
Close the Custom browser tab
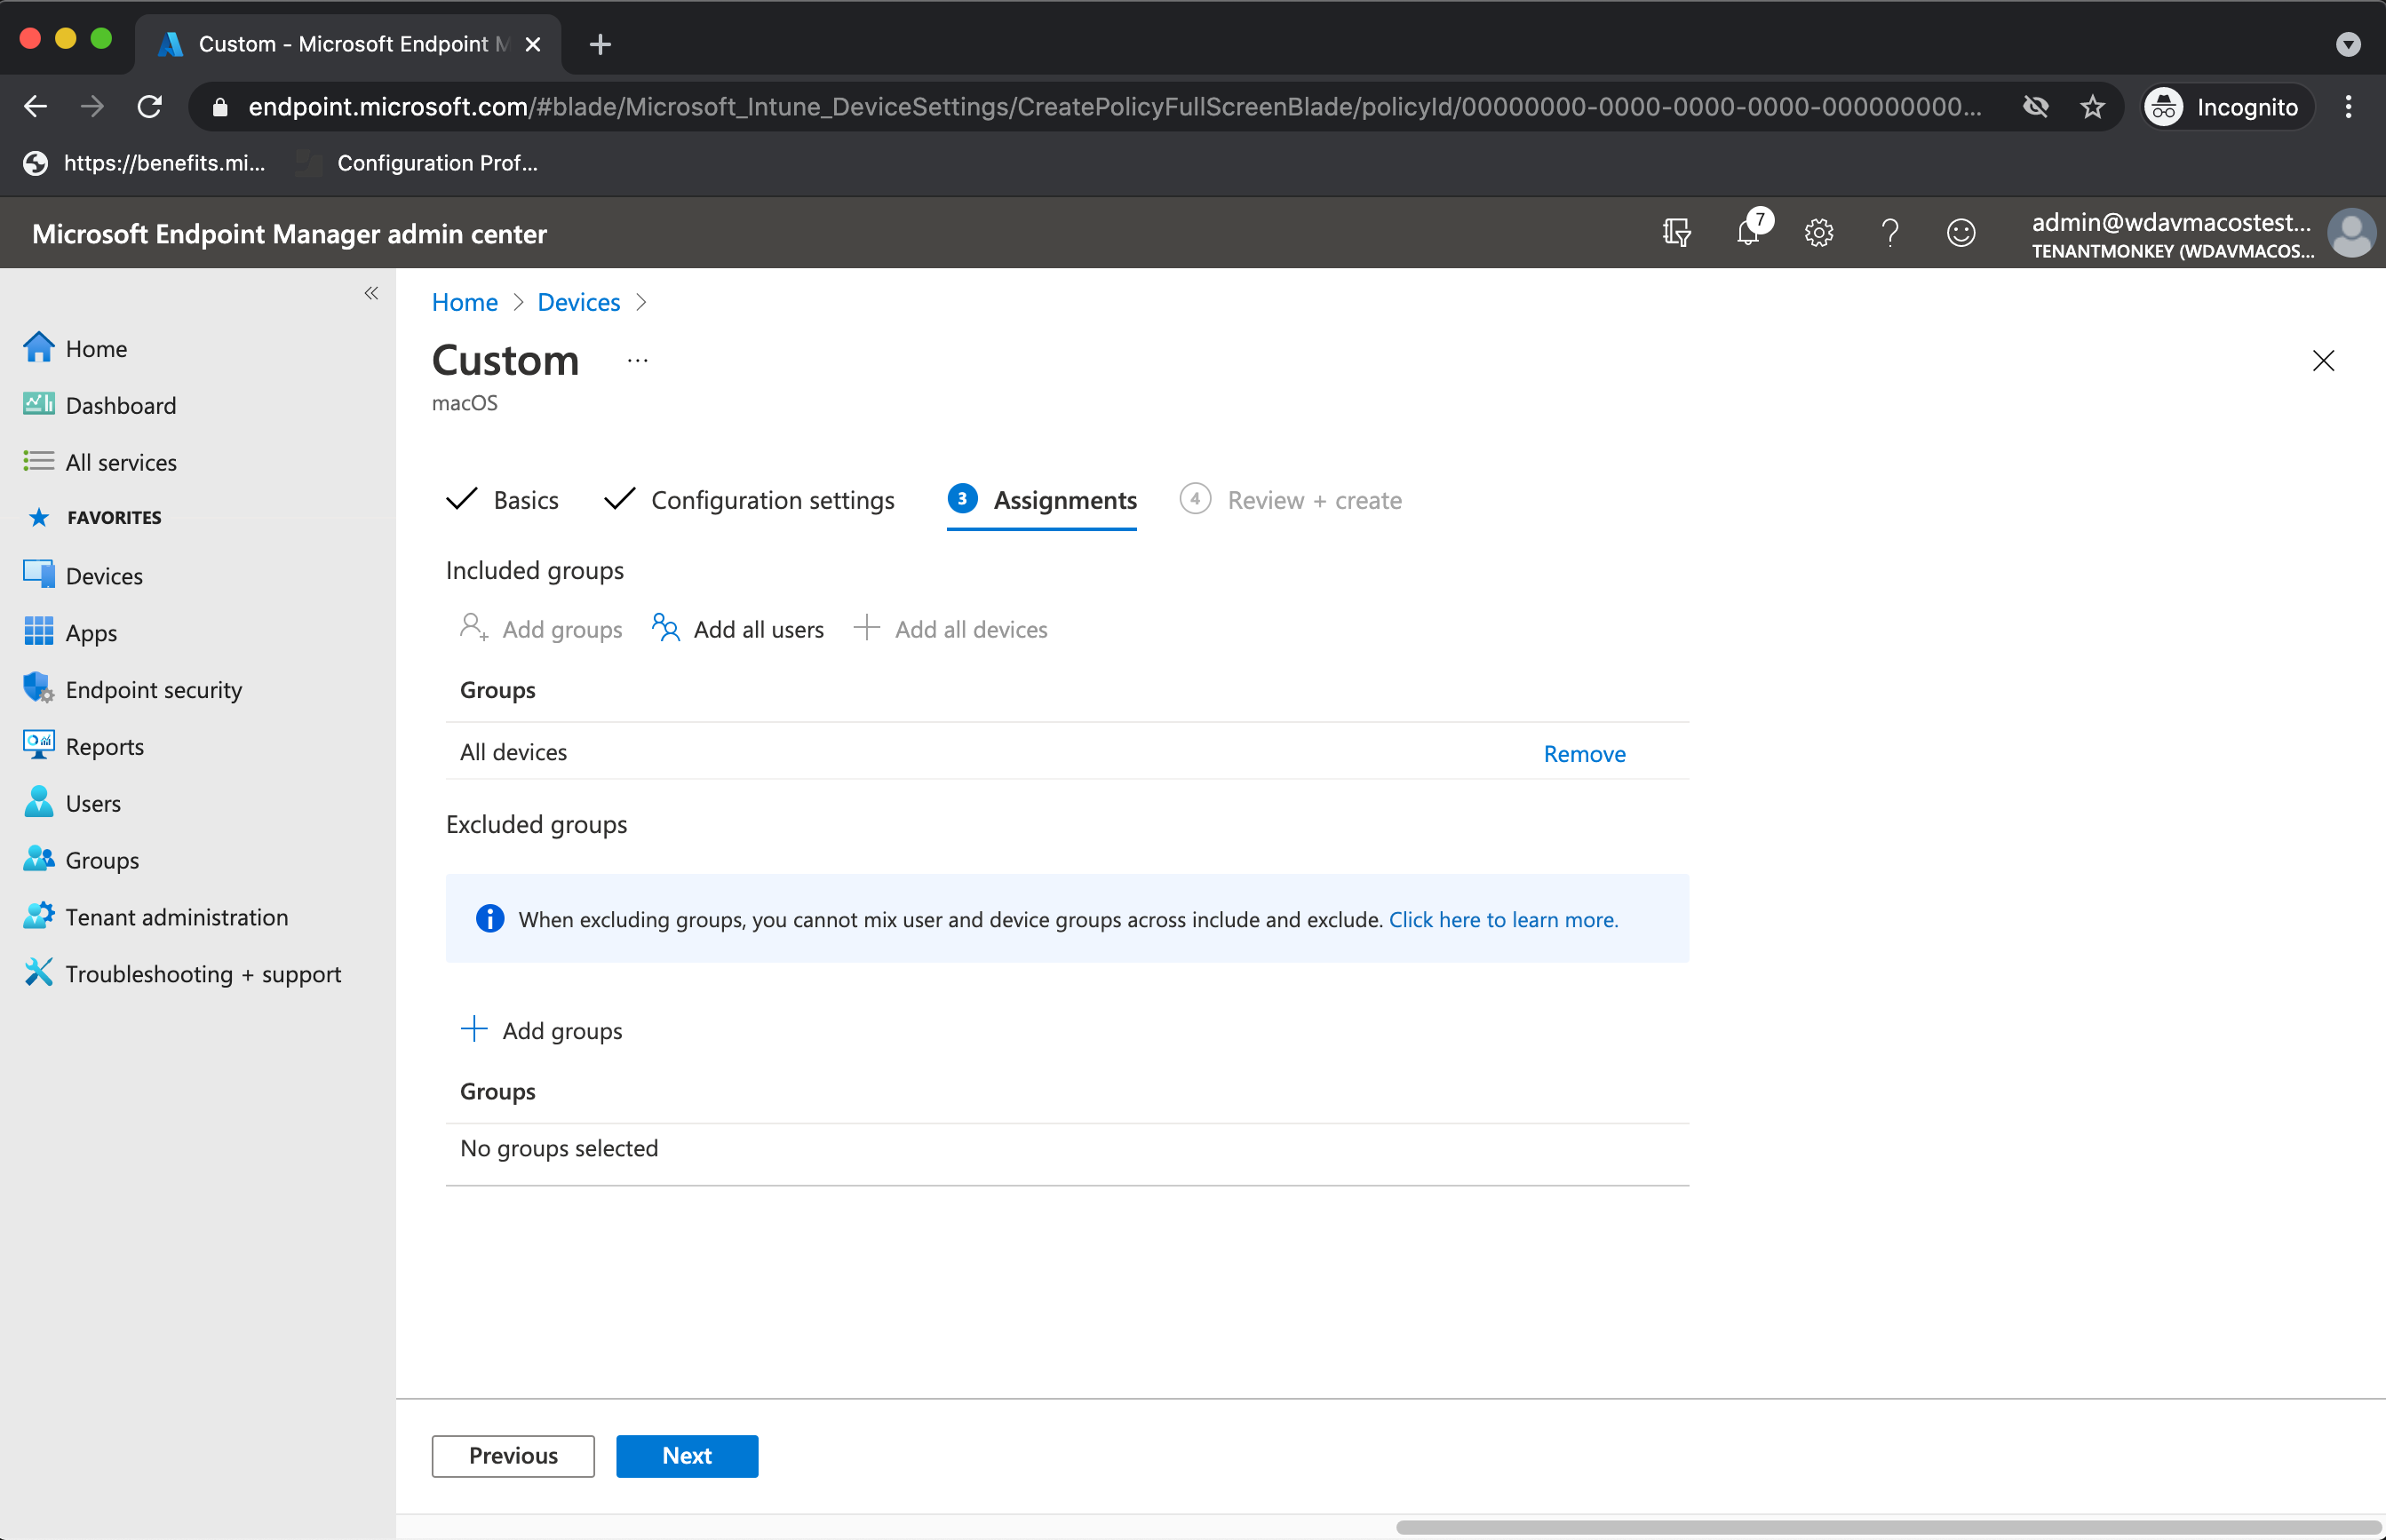click(x=533, y=44)
